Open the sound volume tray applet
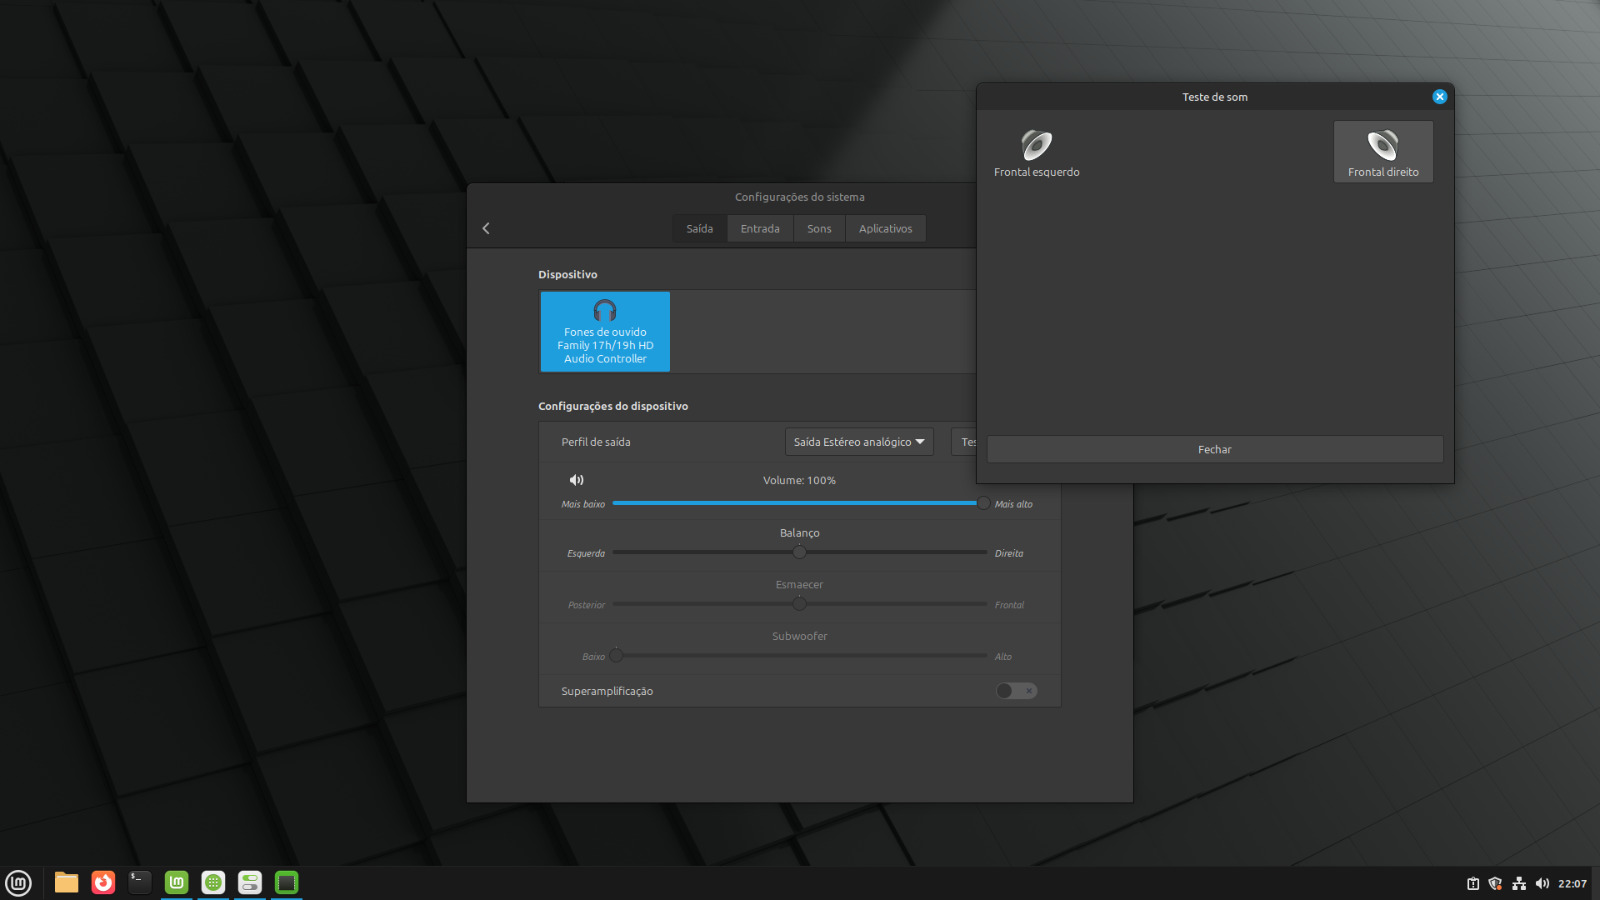1600x900 pixels. pyautogui.click(x=1542, y=883)
